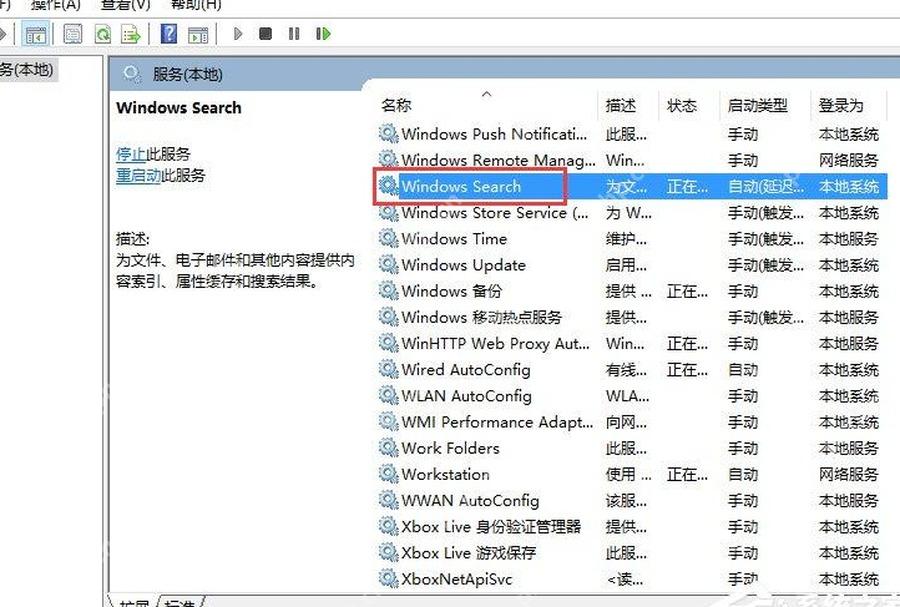Click gear icon of WMI Performance Adapter row
Viewport: 900px width, 607px height.
pyautogui.click(x=389, y=422)
